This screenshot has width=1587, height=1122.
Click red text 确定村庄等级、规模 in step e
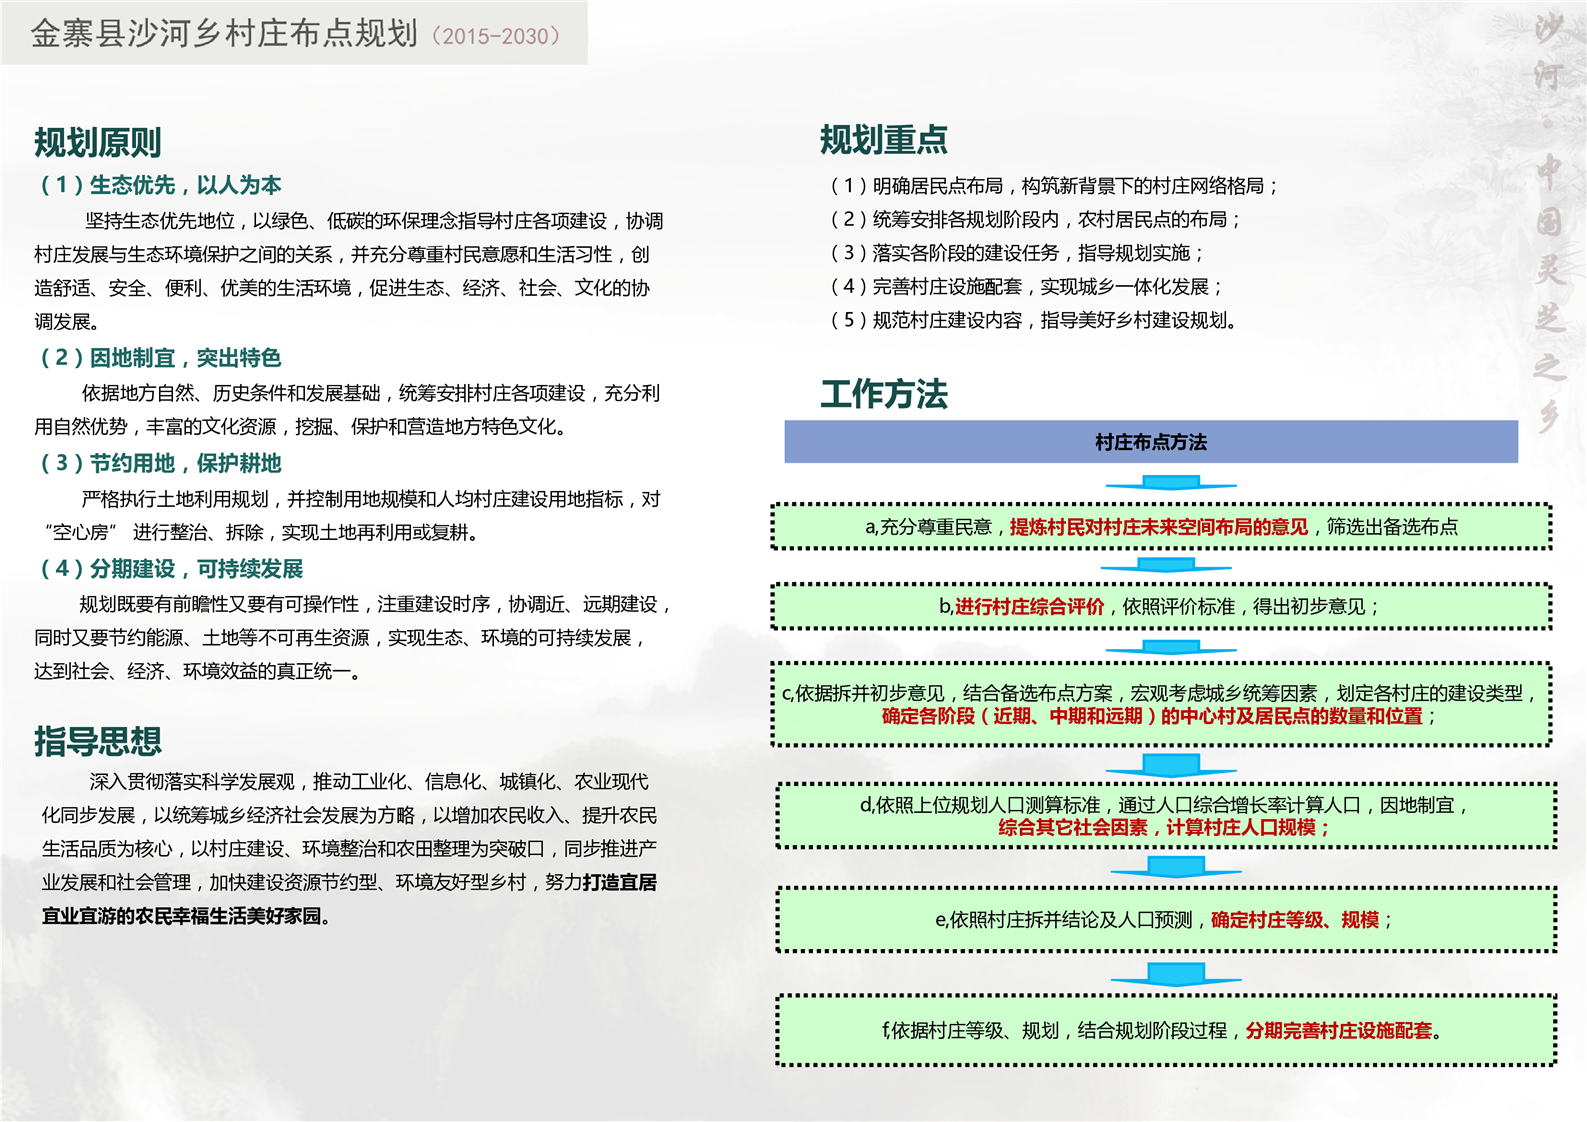click(x=1295, y=920)
